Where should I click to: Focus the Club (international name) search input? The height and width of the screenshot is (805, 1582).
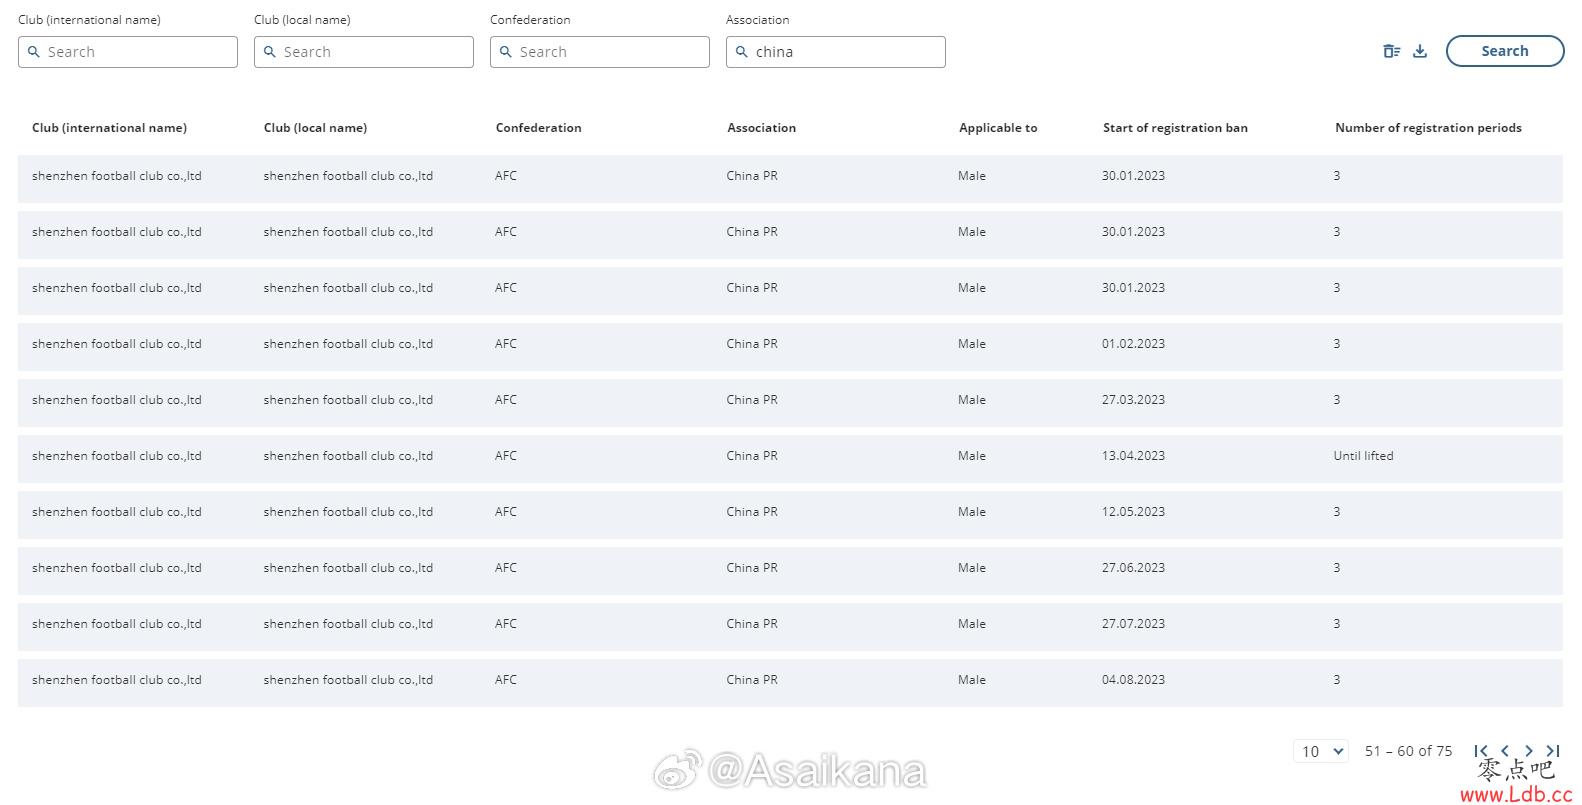128,52
